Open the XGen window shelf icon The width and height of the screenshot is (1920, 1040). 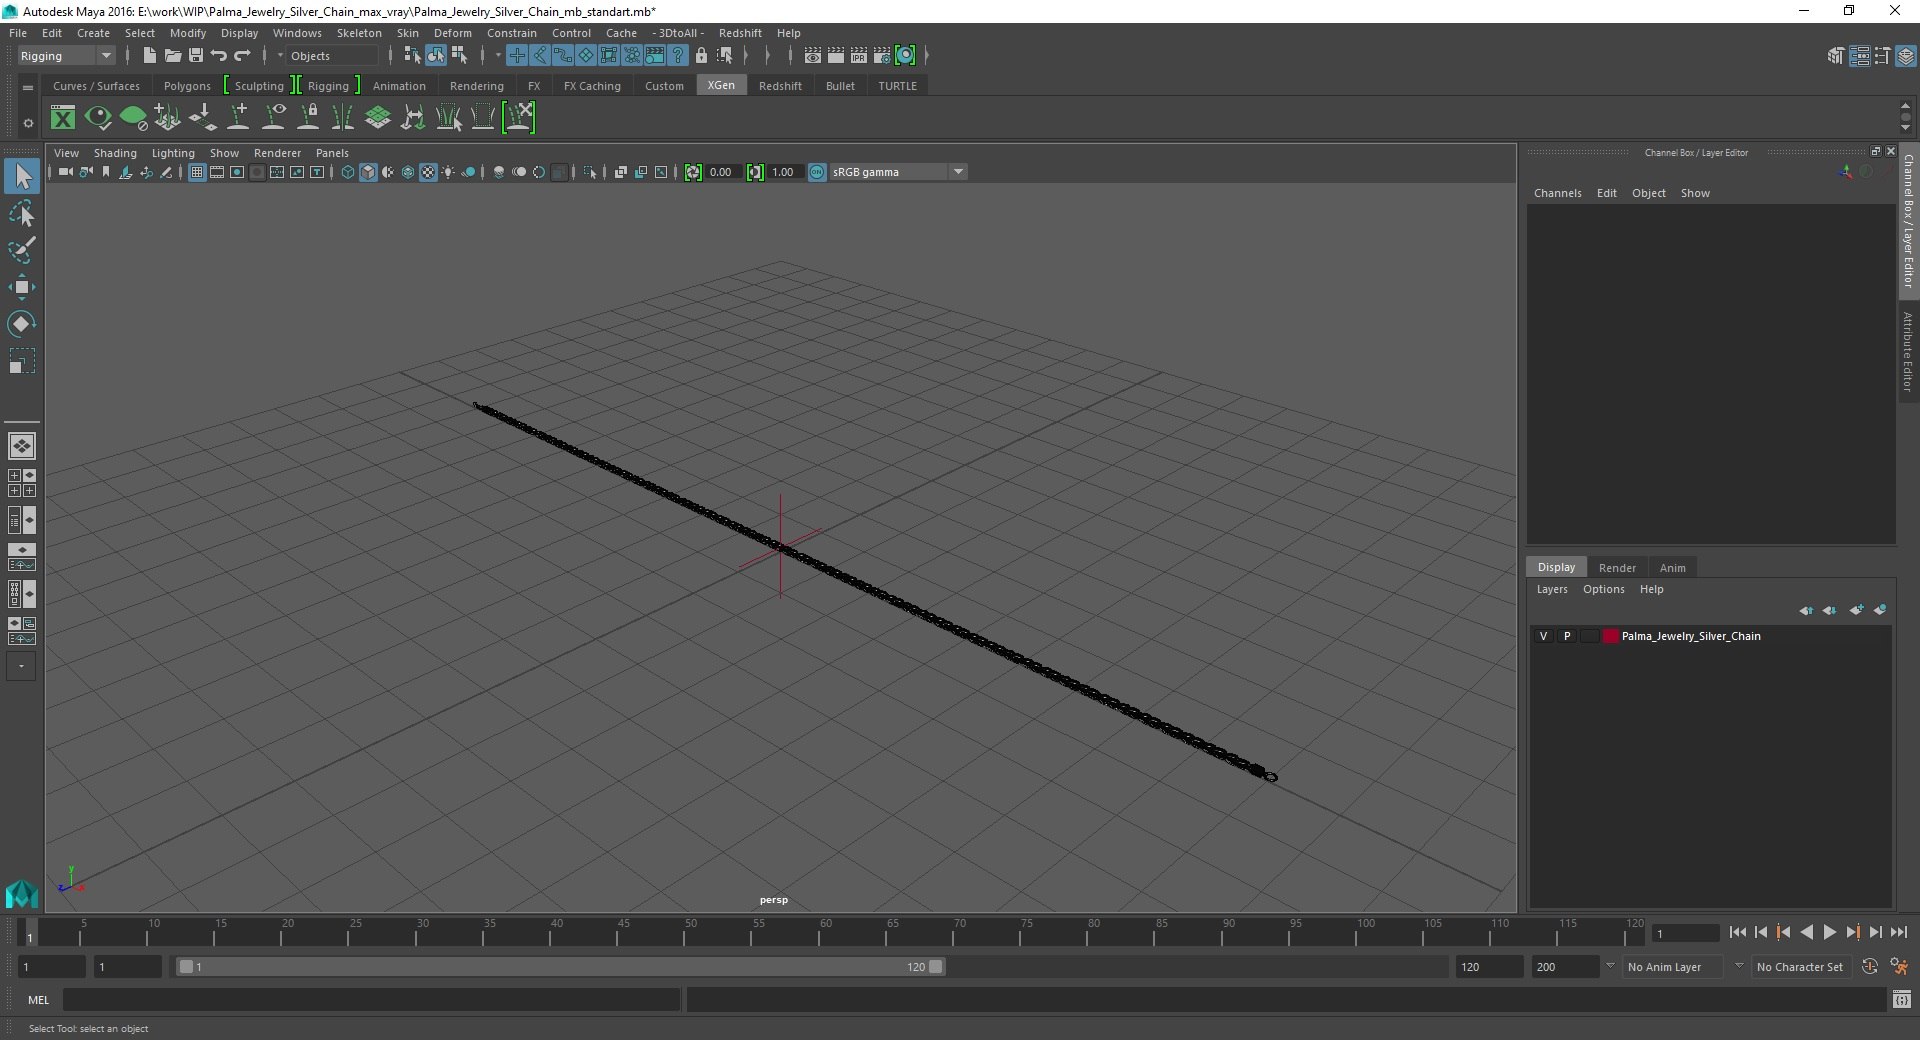pyautogui.click(x=63, y=118)
